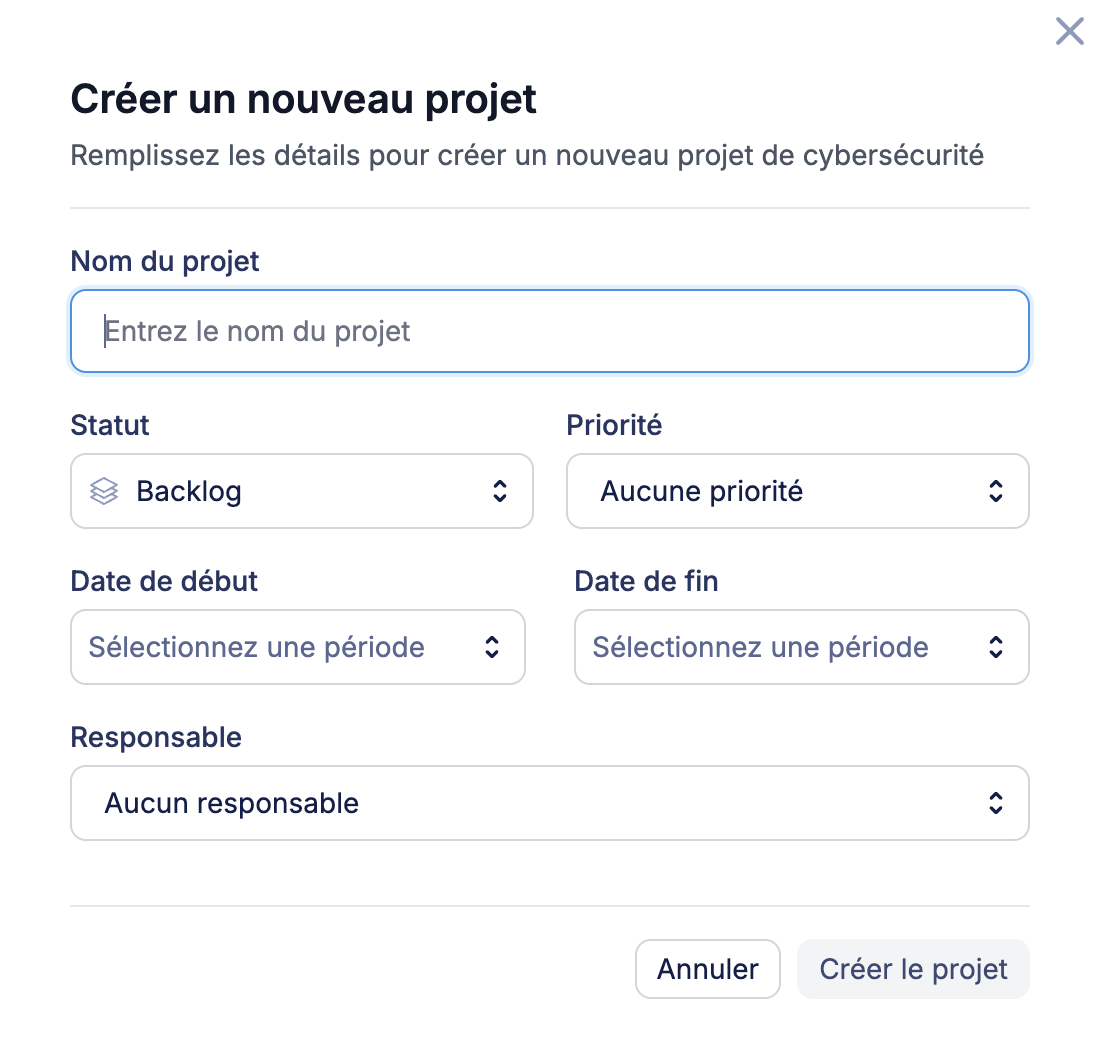Click the Statut field label
Viewport: 1104px width, 1044px height.
coord(110,425)
